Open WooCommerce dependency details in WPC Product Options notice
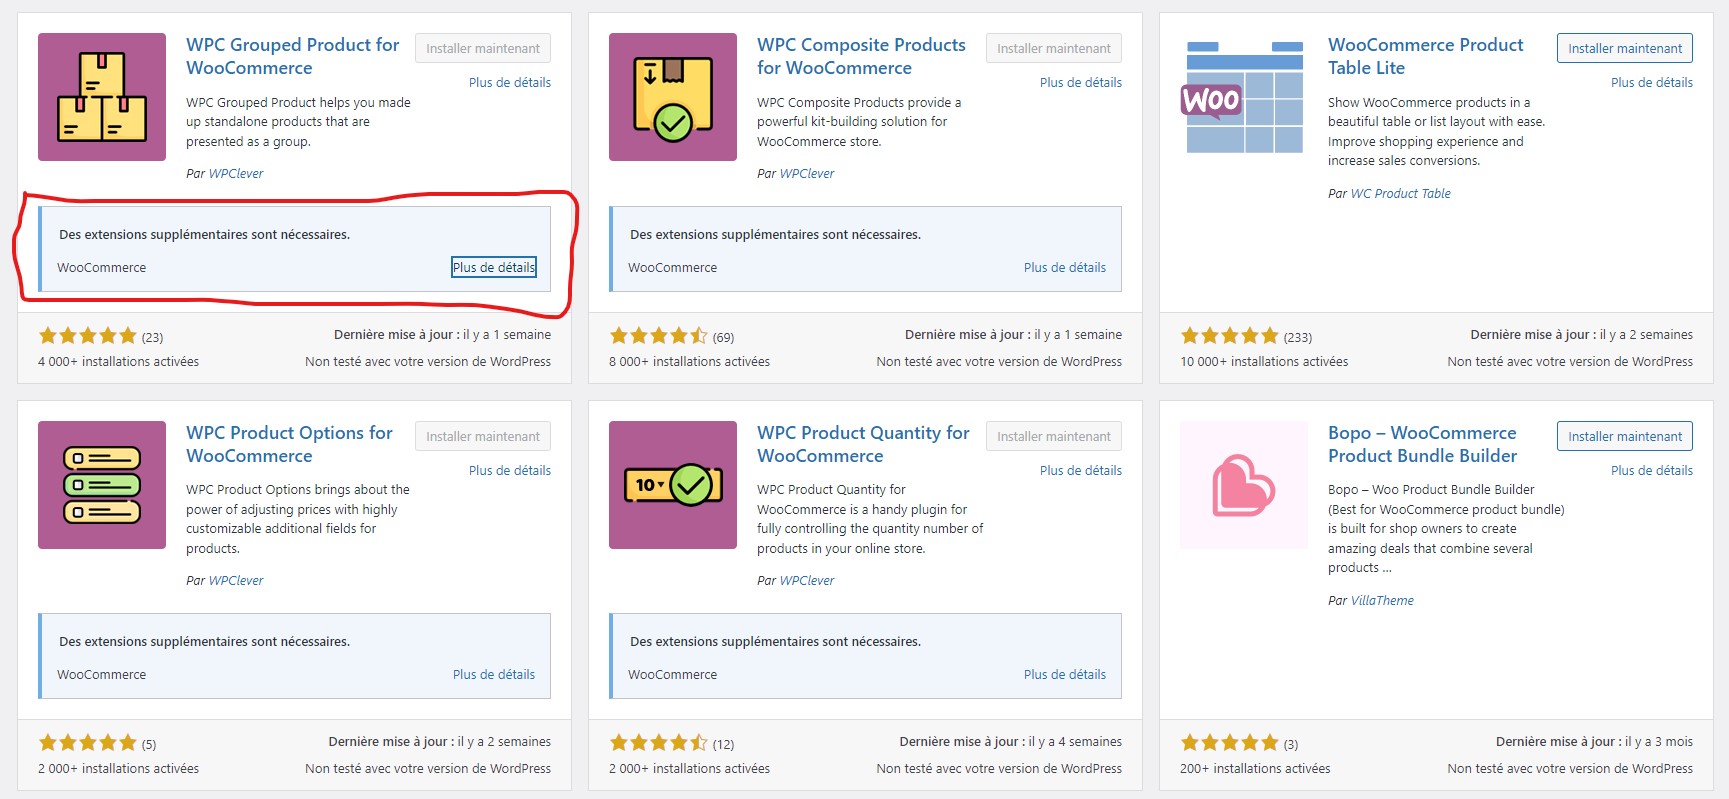This screenshot has width=1729, height=799. point(494,674)
